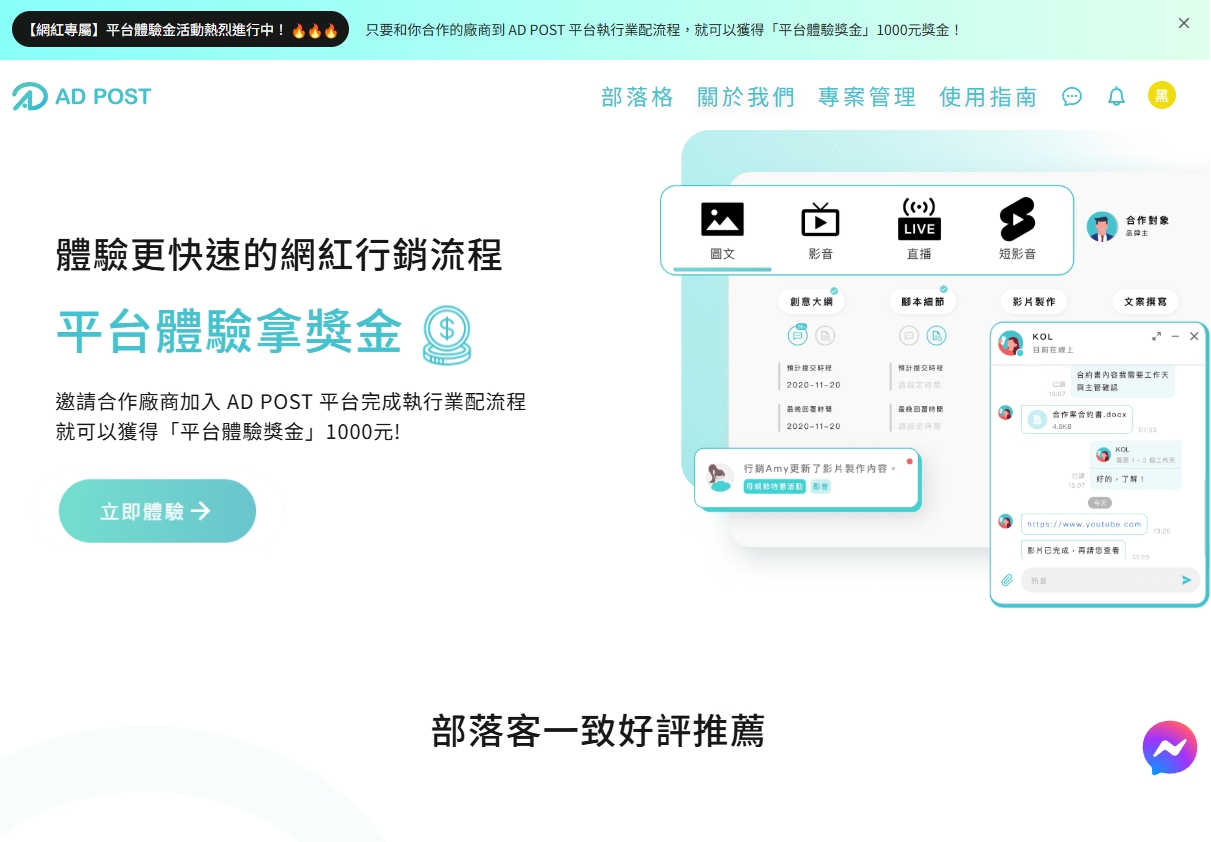Click the 目前在線上 status text
This screenshot has height=842, width=1211.
pyautogui.click(x=1053, y=350)
